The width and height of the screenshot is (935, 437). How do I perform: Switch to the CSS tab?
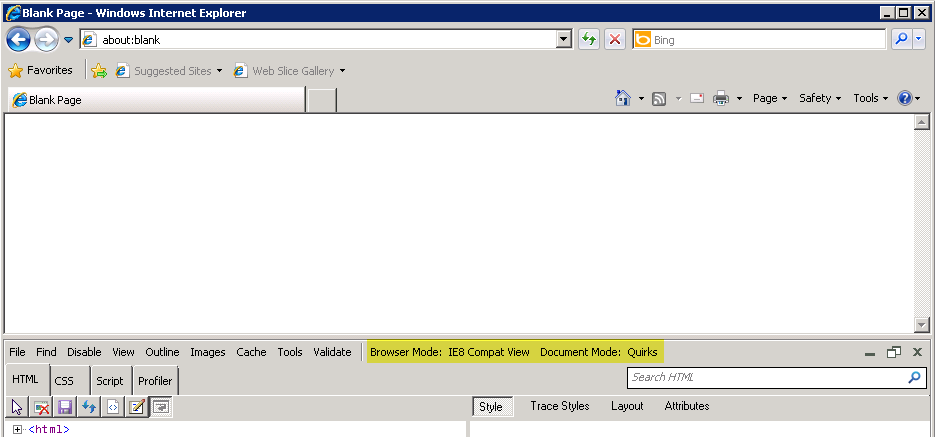pos(64,381)
